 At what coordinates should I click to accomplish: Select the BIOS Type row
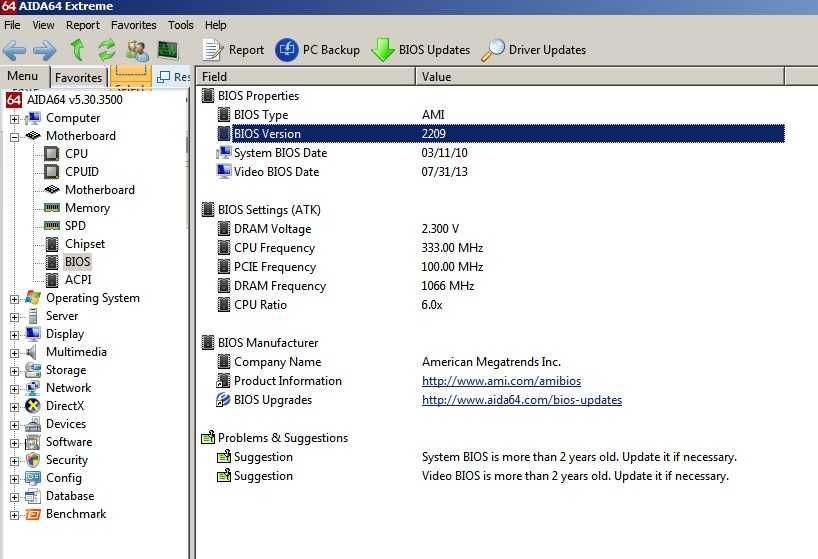click(500, 115)
